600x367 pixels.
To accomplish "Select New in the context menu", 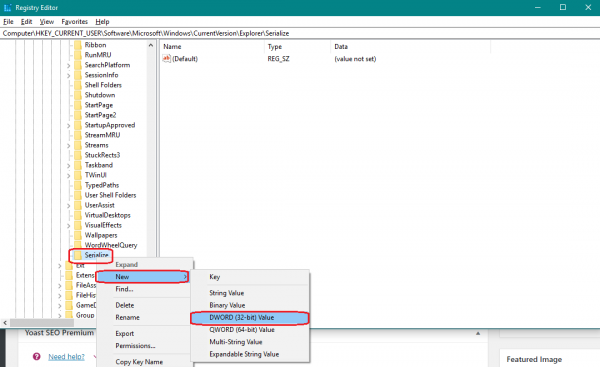I will tap(143, 277).
